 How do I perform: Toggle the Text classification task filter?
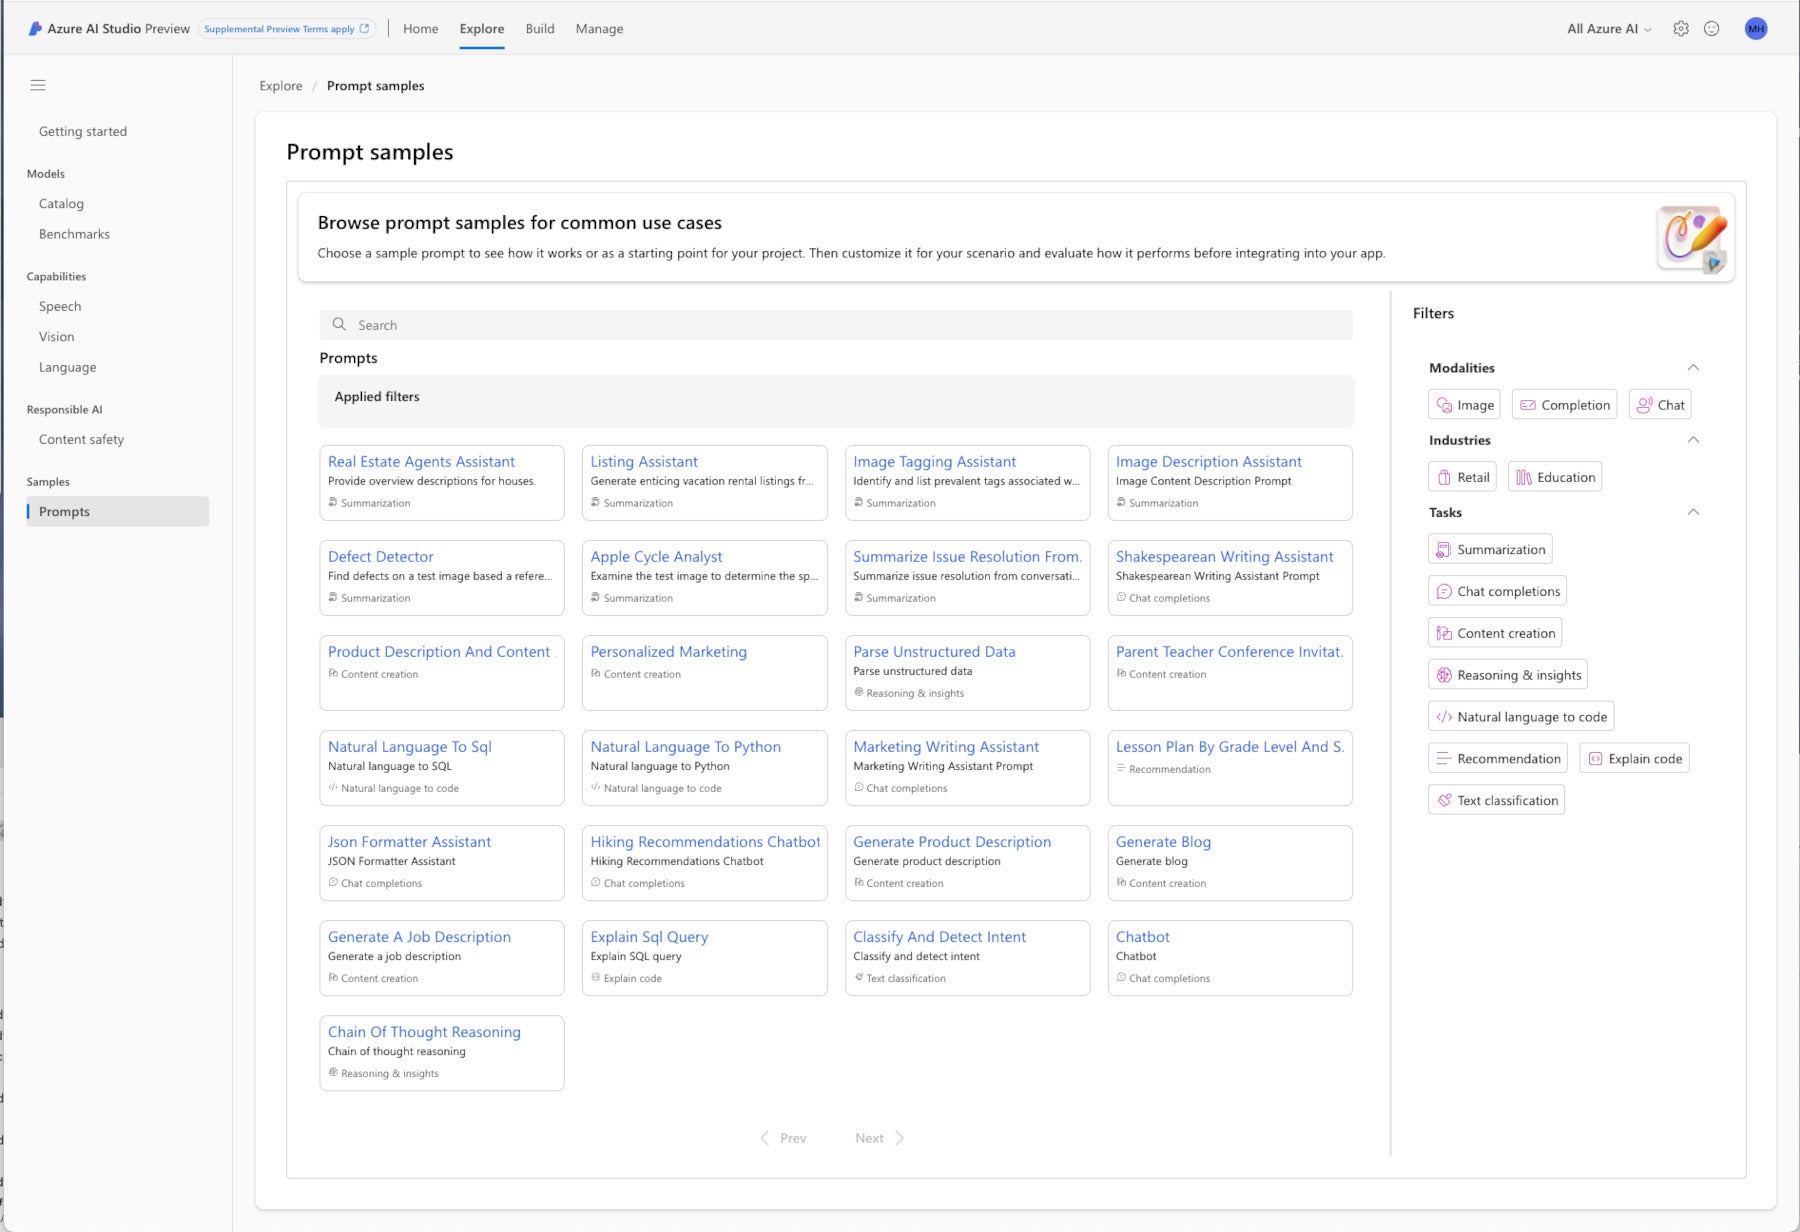pos(1497,800)
